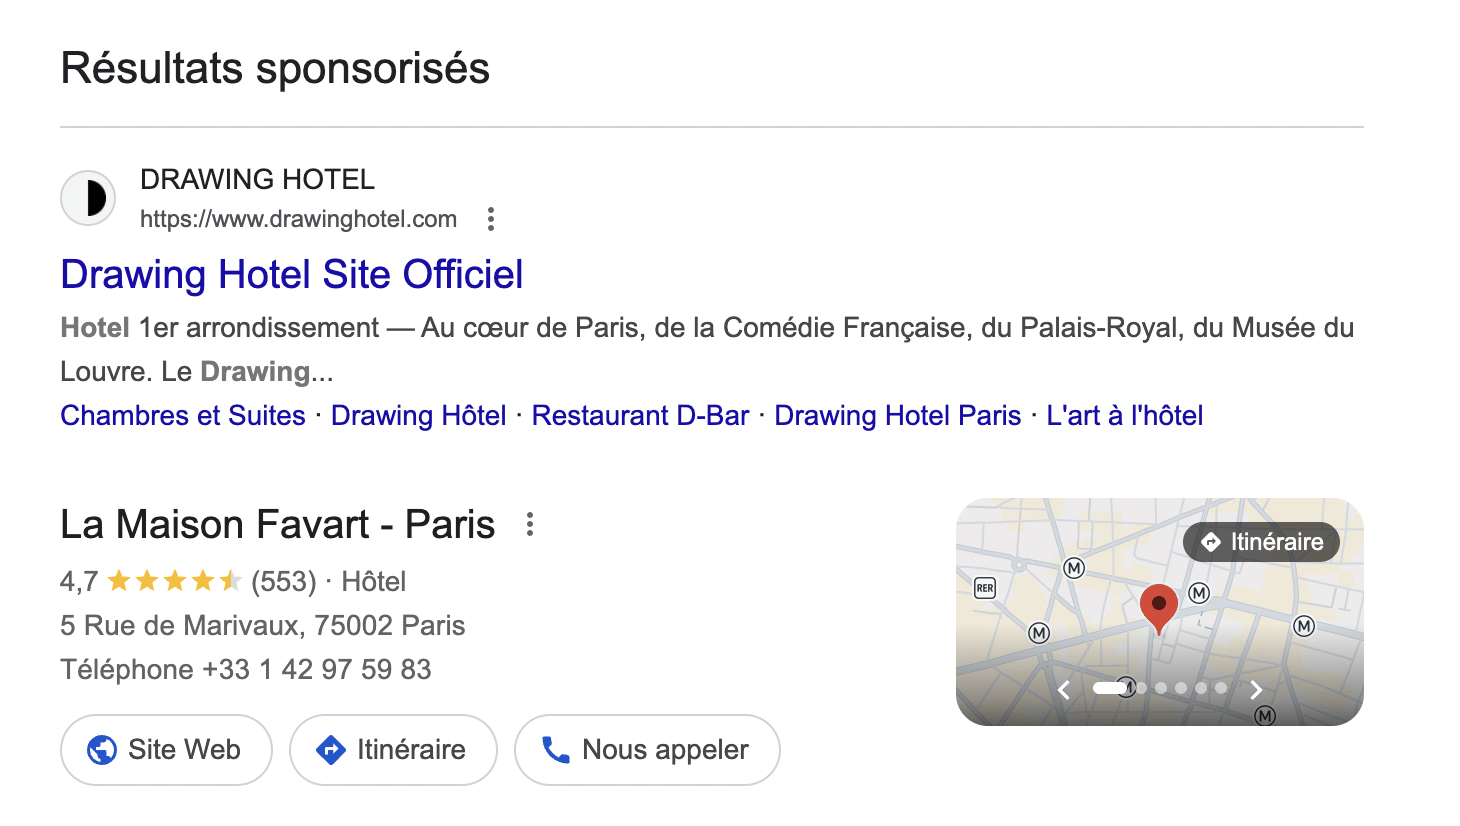Click the diamond icon in map Itinéraire chip
1460x826 pixels.
click(x=1211, y=542)
